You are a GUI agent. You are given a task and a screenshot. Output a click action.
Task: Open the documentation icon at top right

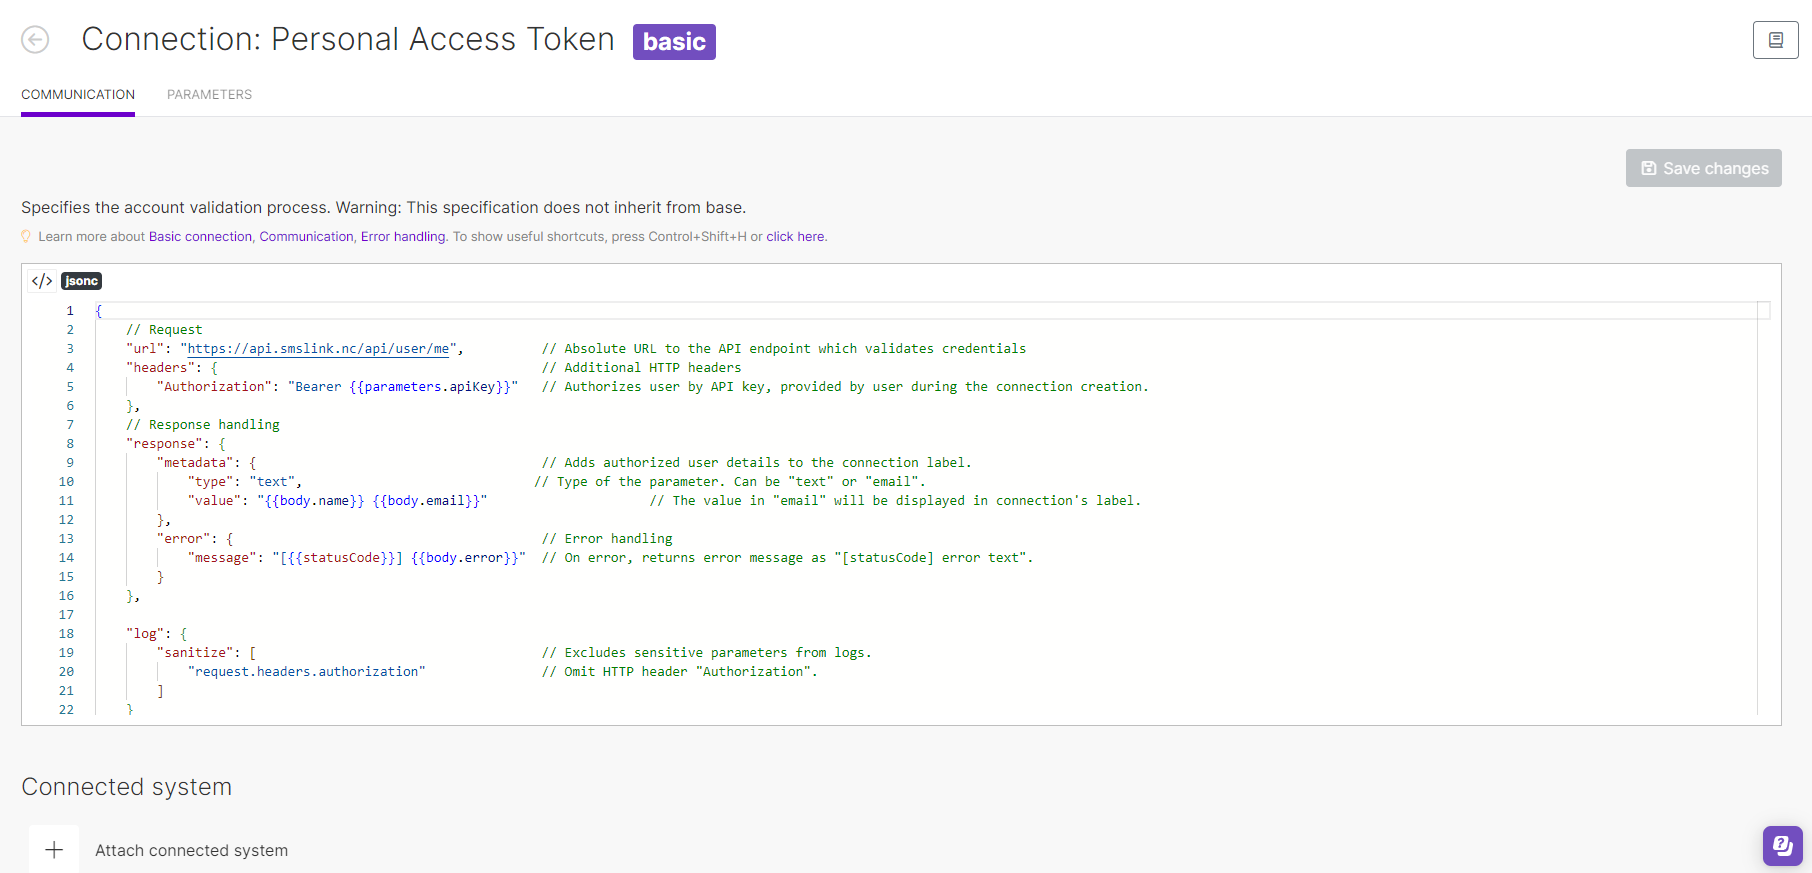click(x=1775, y=40)
